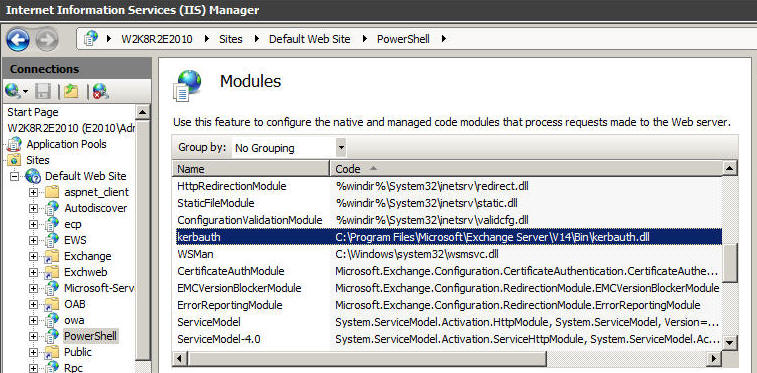Click Sites in the breadcrumb

pyautogui.click(x=231, y=39)
